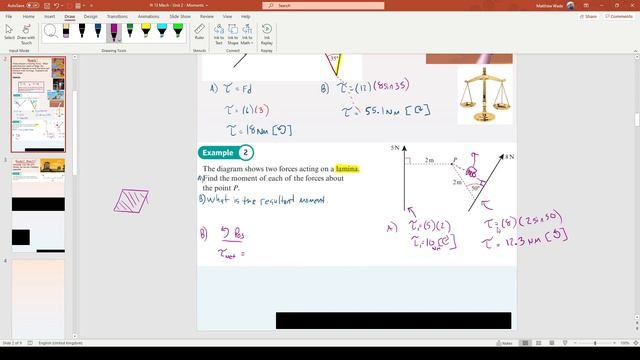The width and height of the screenshot is (640, 360).
Task: Pick the bright green highlighter
Action: 178,31
